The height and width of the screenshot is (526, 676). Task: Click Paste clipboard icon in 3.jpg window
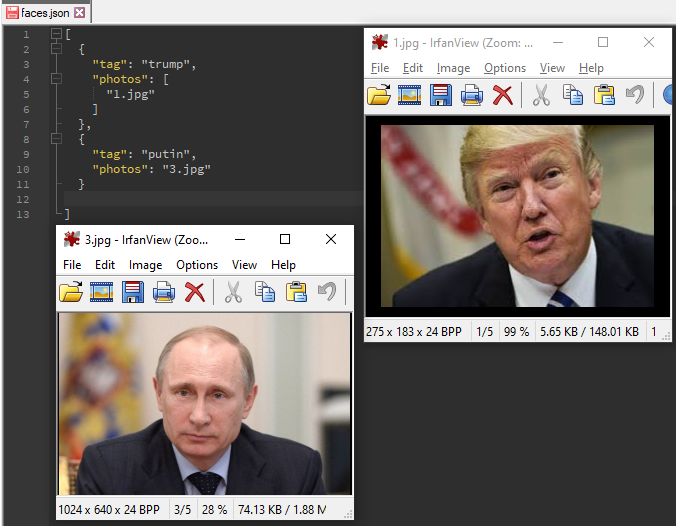(296, 292)
